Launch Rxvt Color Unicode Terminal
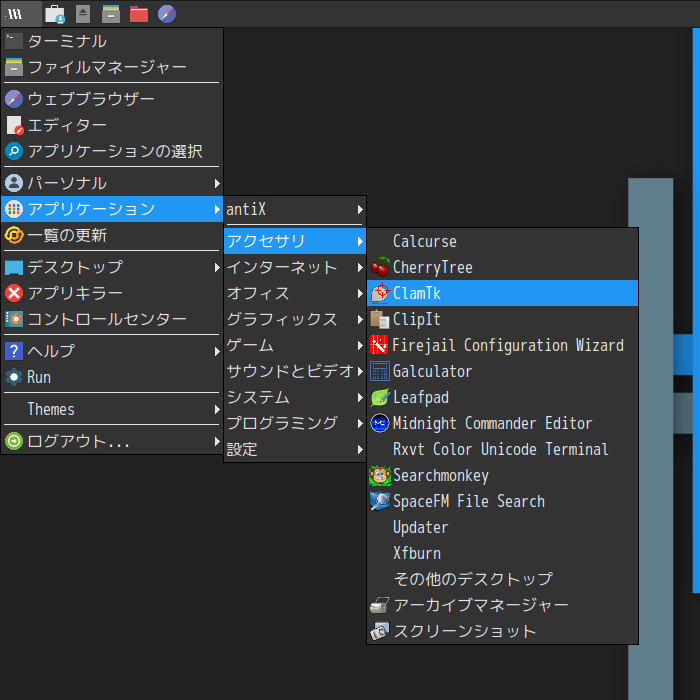This screenshot has width=700, height=700. (x=502, y=449)
